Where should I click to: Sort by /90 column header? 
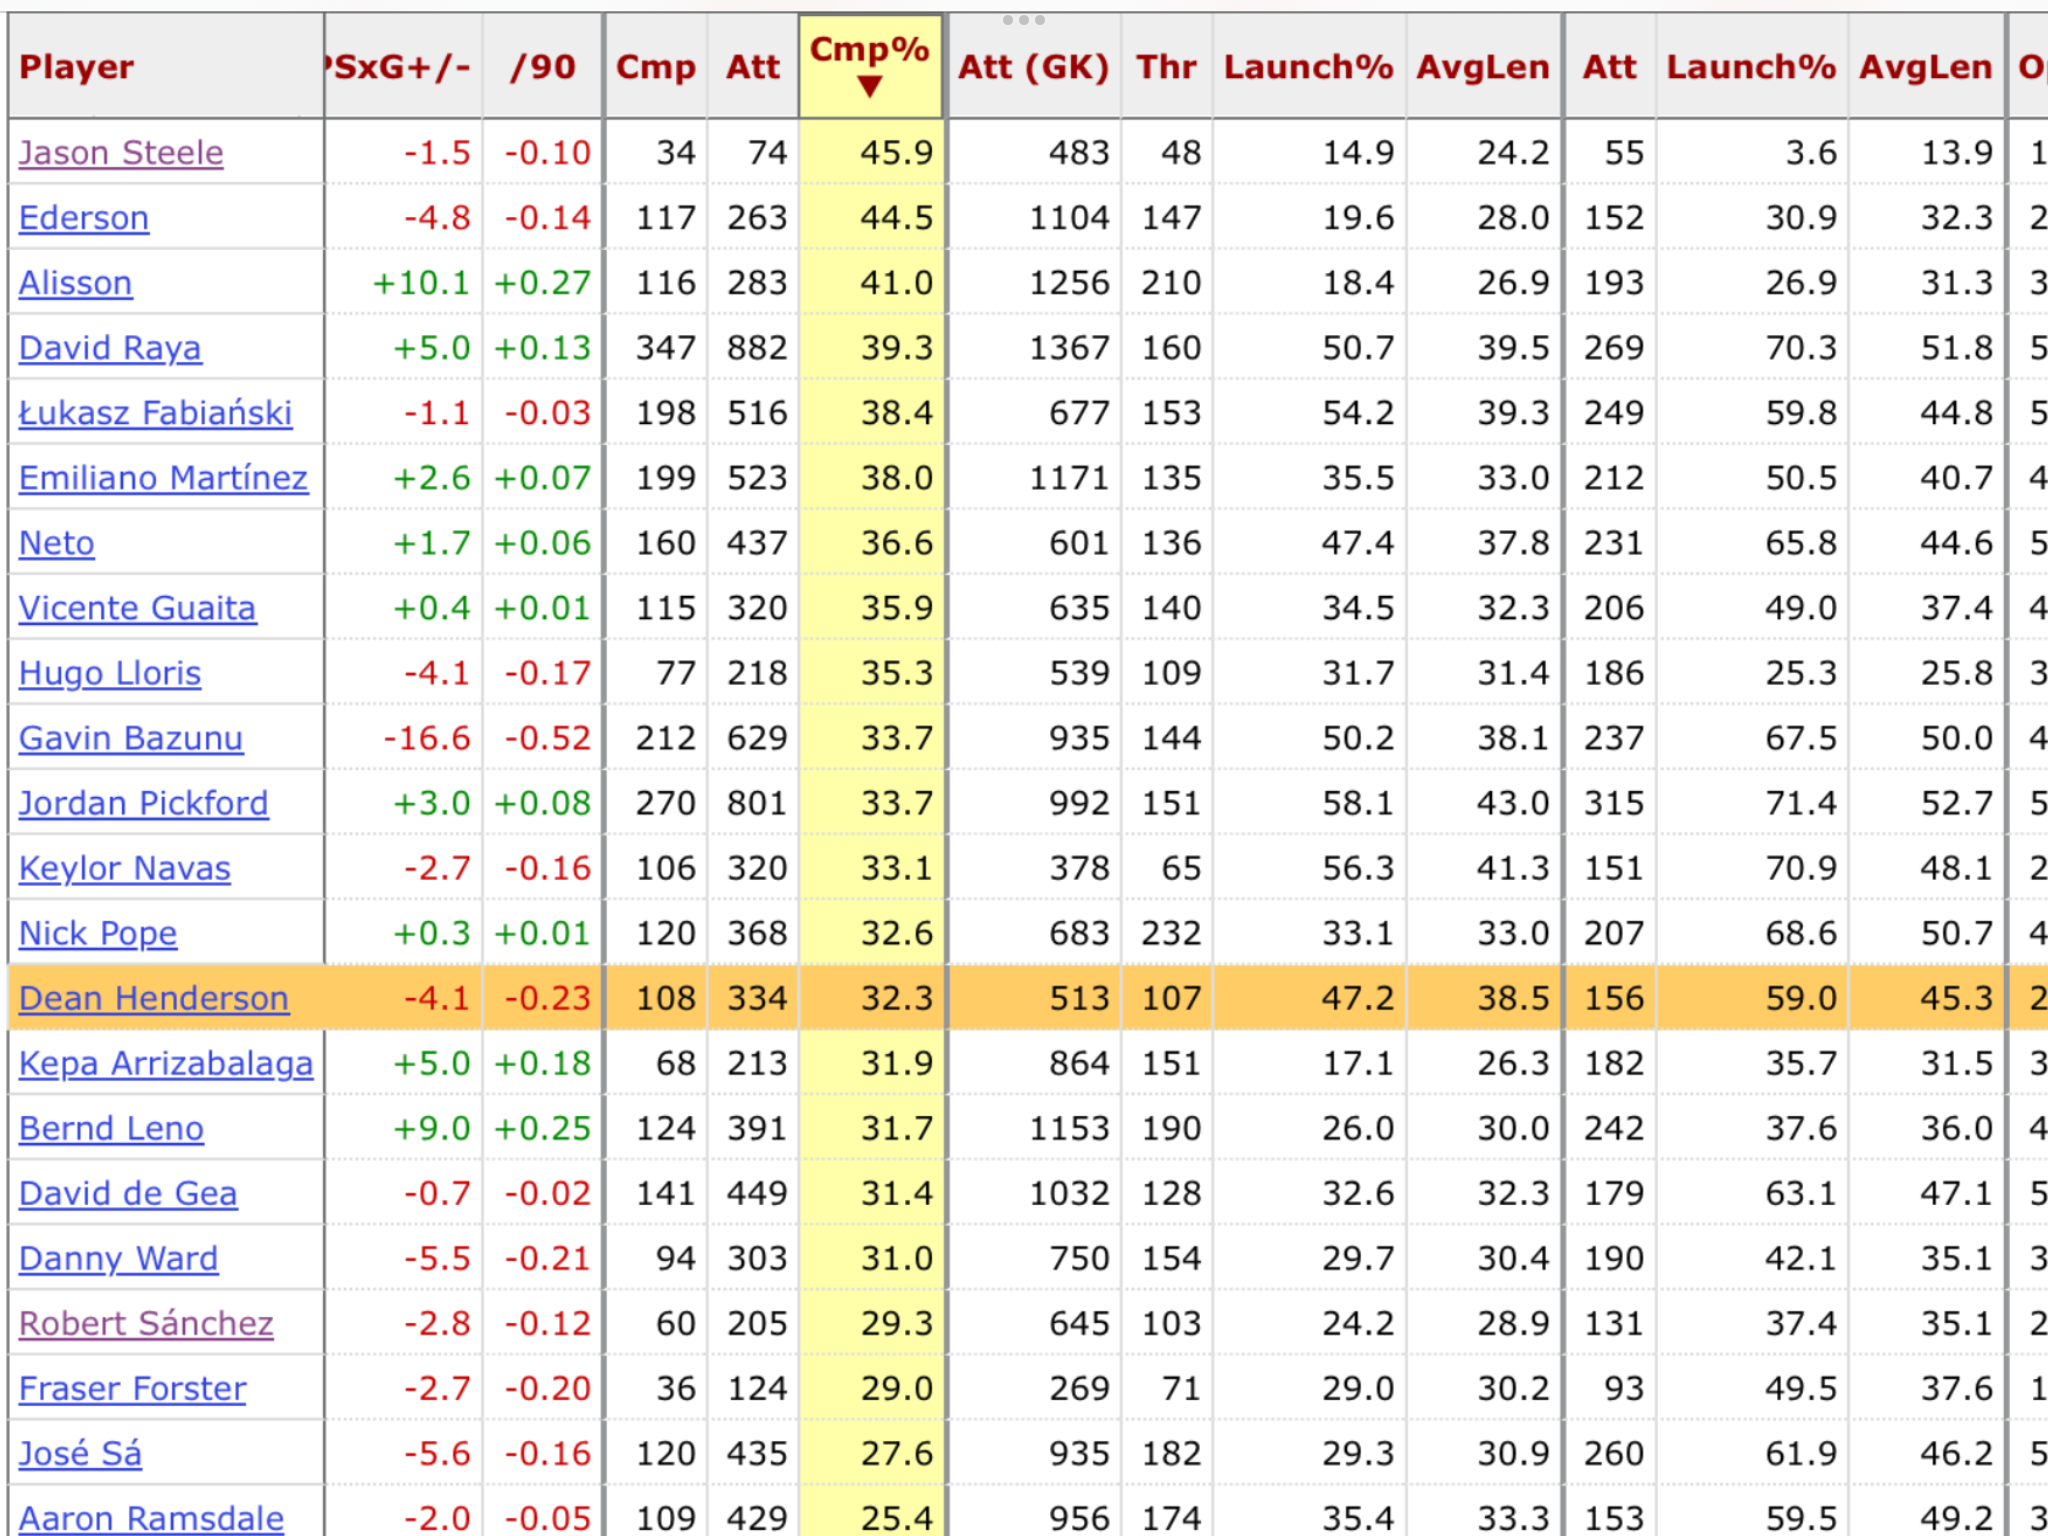pos(543,67)
